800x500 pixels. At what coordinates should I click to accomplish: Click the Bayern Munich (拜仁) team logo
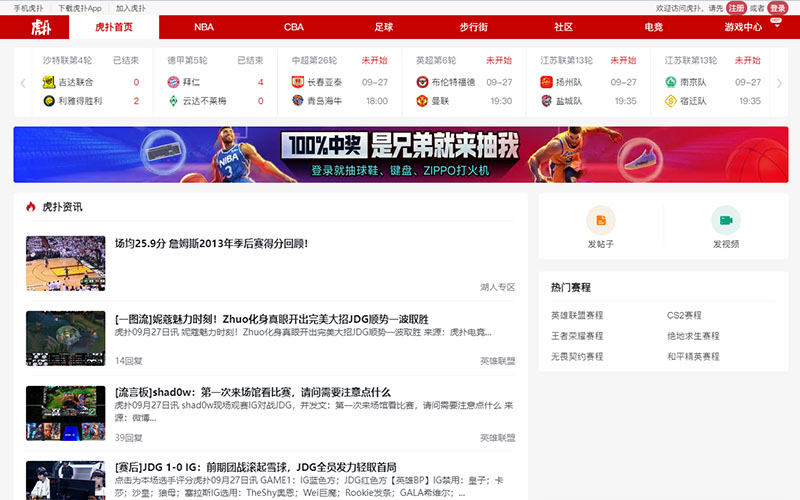tap(172, 82)
